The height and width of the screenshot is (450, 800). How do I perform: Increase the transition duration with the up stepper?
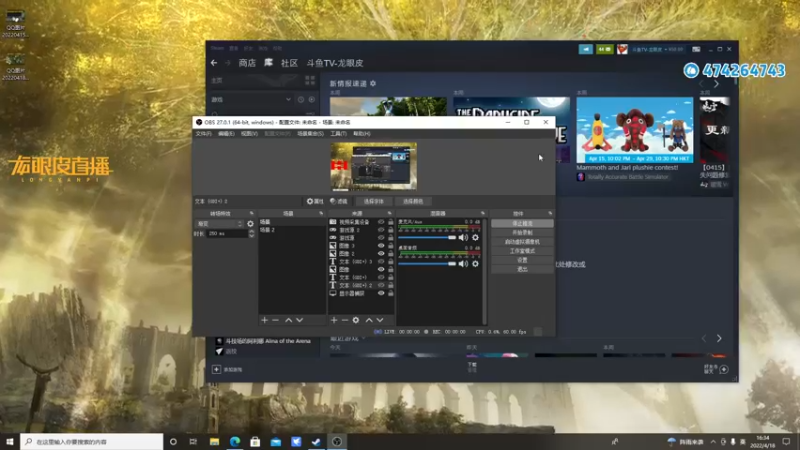tap(251, 232)
